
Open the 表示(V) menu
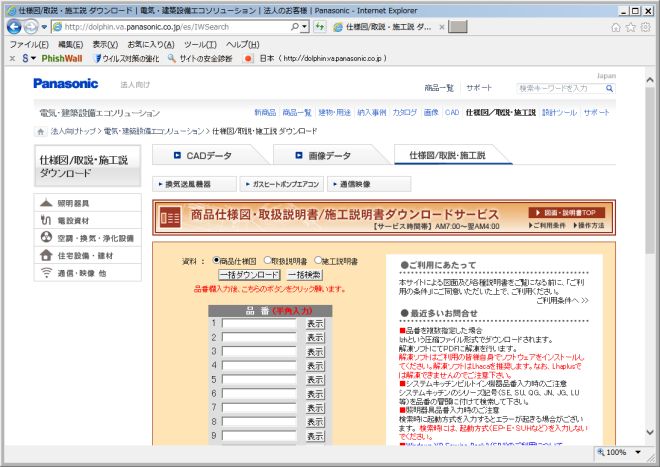point(105,45)
